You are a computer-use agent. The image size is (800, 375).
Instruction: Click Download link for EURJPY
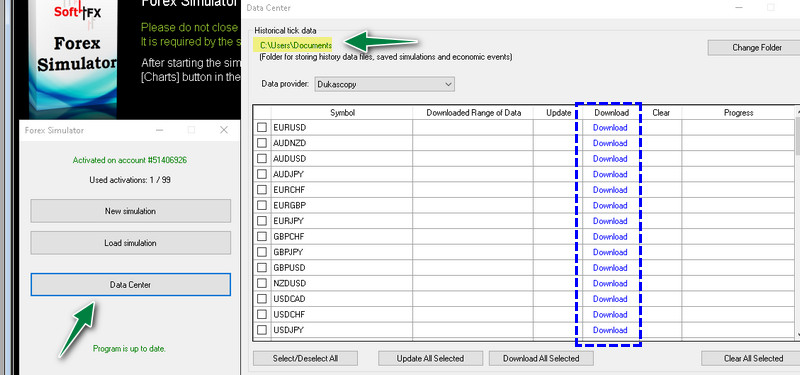point(610,221)
